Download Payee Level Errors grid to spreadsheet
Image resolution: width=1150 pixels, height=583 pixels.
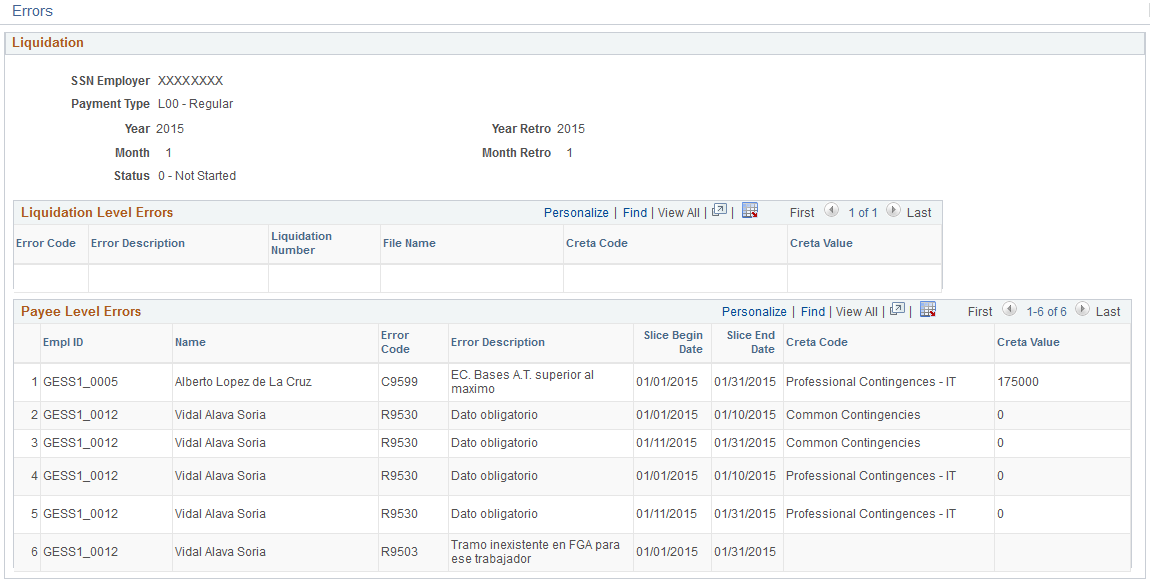tap(928, 309)
